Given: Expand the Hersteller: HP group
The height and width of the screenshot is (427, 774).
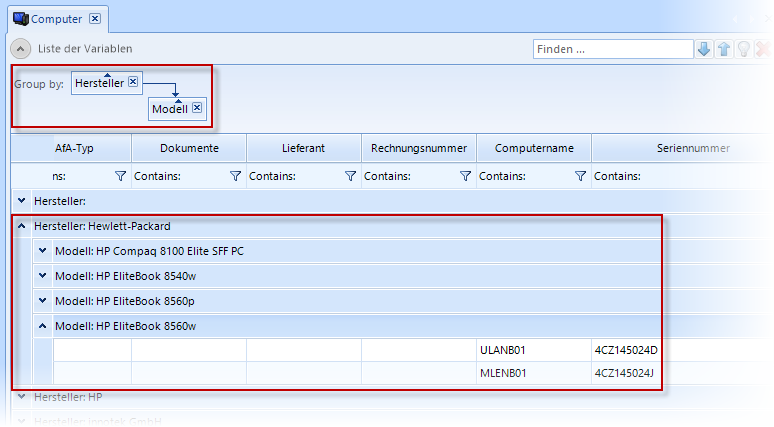Looking at the screenshot, I should tap(21, 396).
